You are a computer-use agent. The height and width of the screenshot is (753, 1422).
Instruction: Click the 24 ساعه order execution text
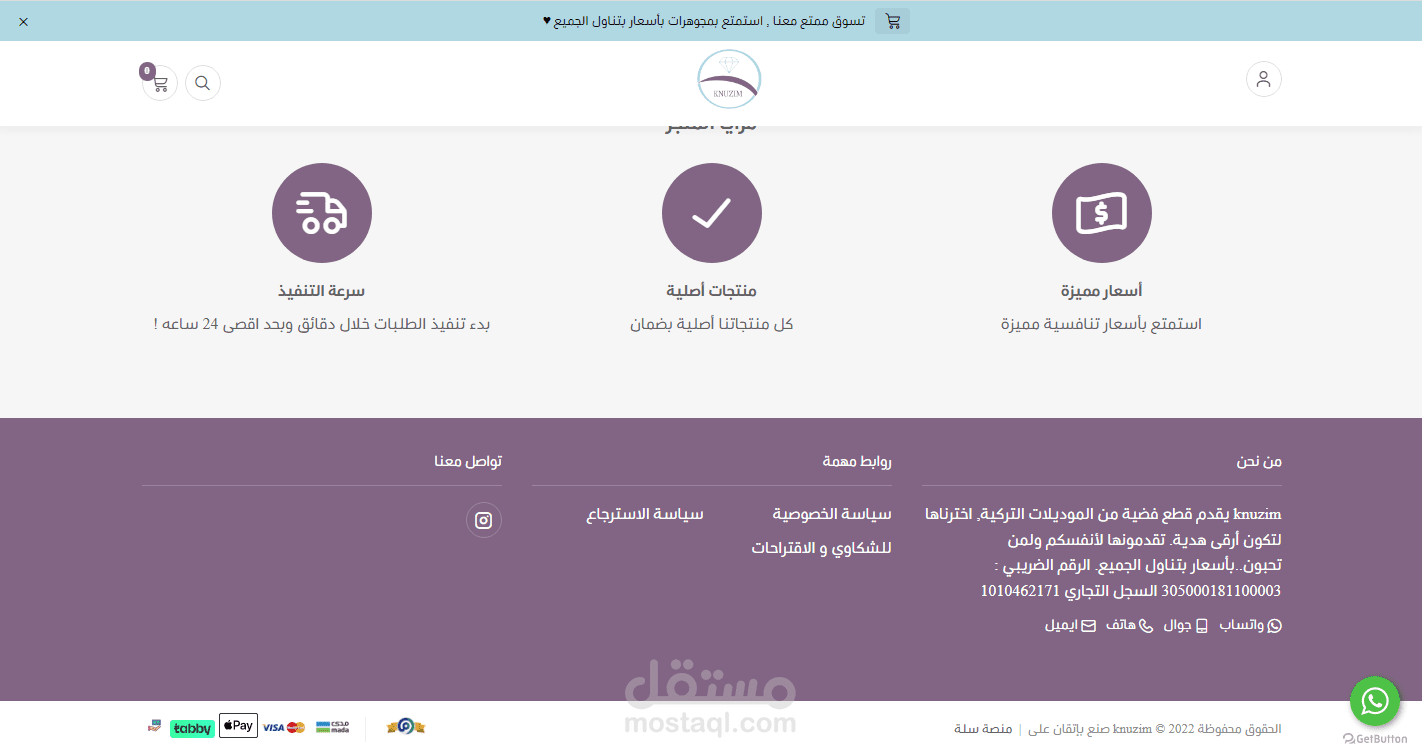(x=321, y=324)
